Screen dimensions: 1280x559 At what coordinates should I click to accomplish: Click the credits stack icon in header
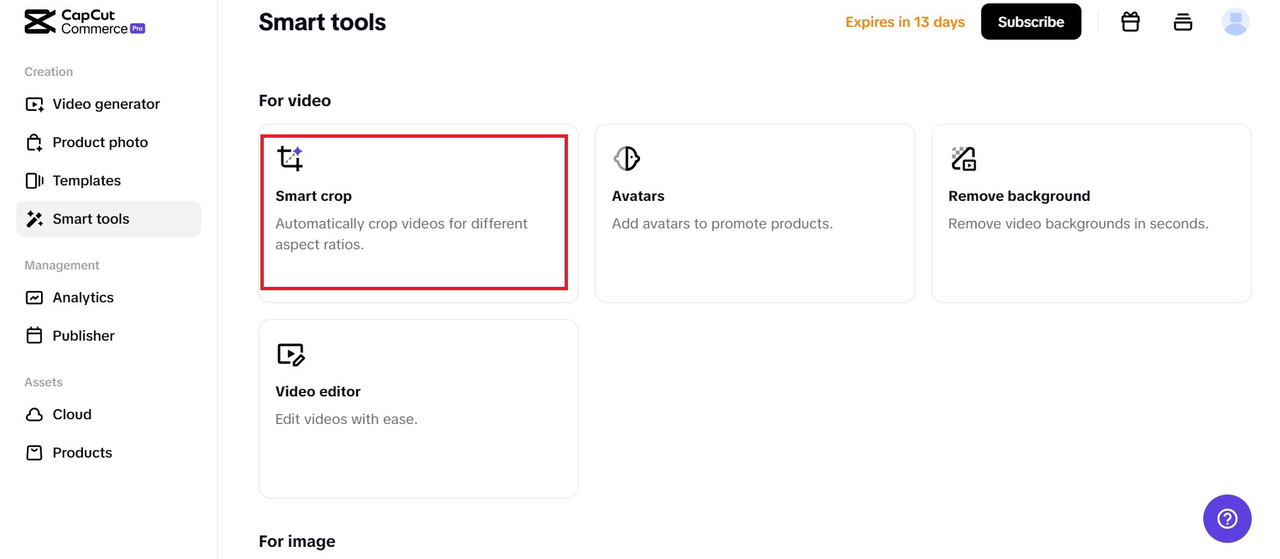click(x=1183, y=21)
